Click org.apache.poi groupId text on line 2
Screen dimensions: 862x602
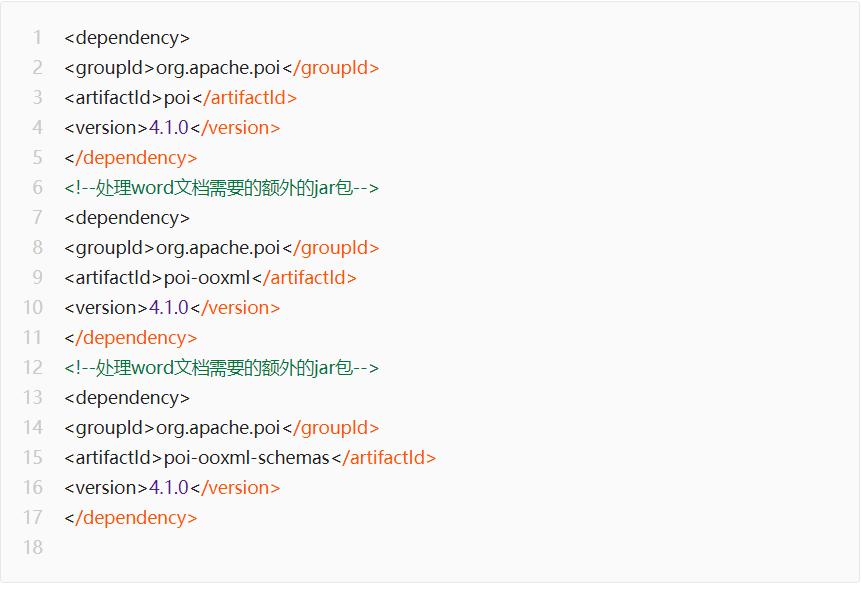click(x=218, y=68)
